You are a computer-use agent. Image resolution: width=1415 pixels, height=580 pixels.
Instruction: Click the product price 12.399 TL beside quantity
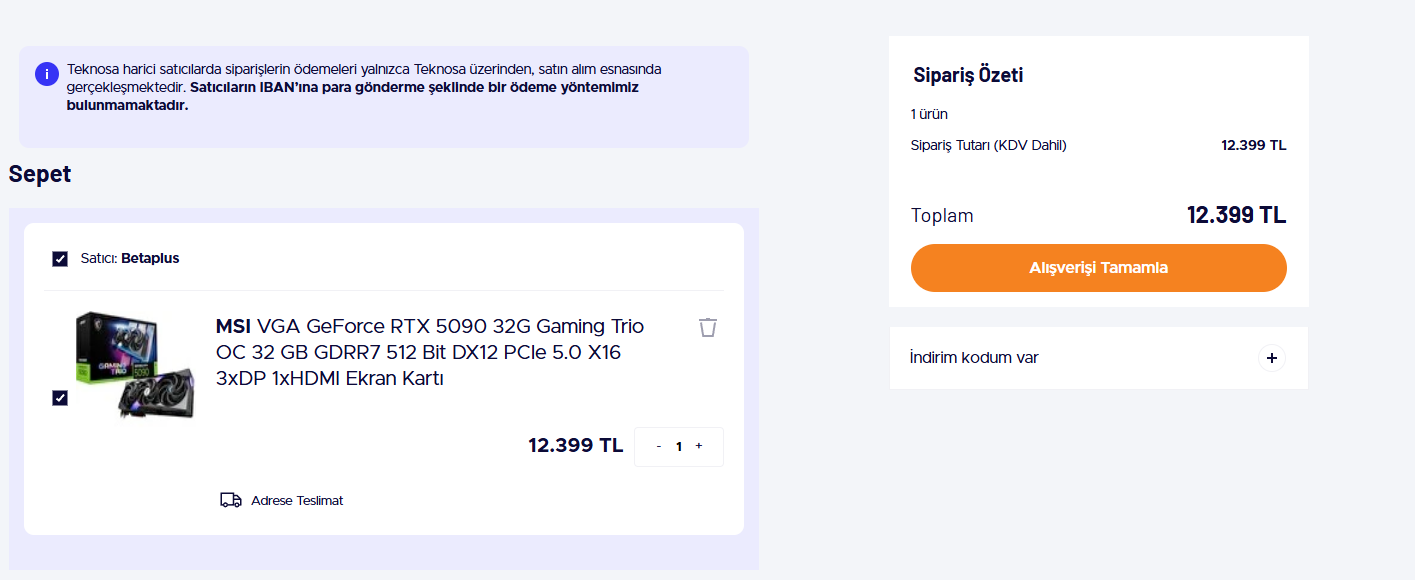[x=575, y=445]
